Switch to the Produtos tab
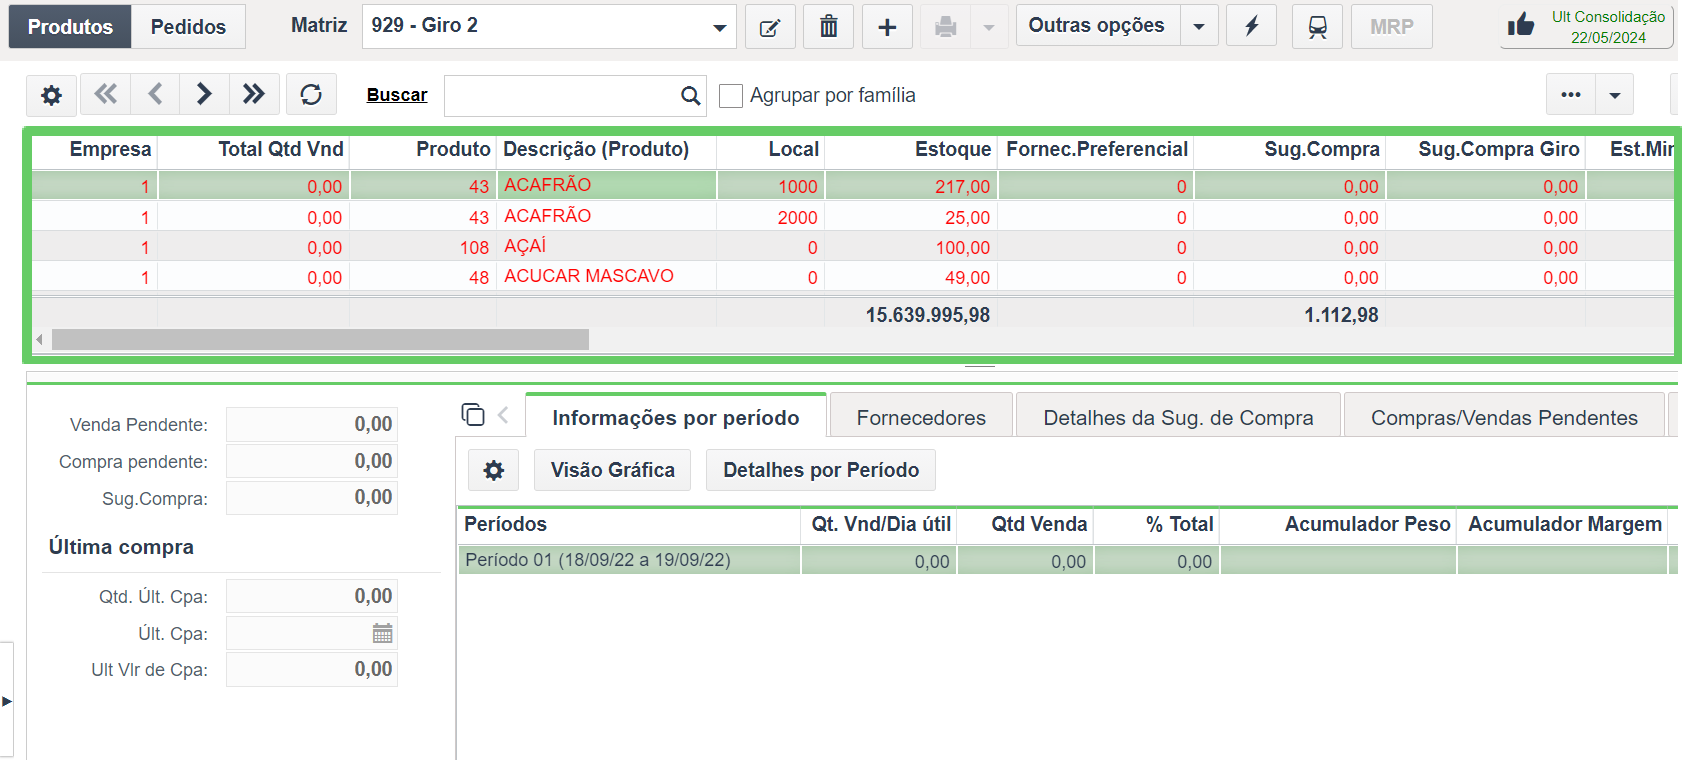 tap(70, 27)
